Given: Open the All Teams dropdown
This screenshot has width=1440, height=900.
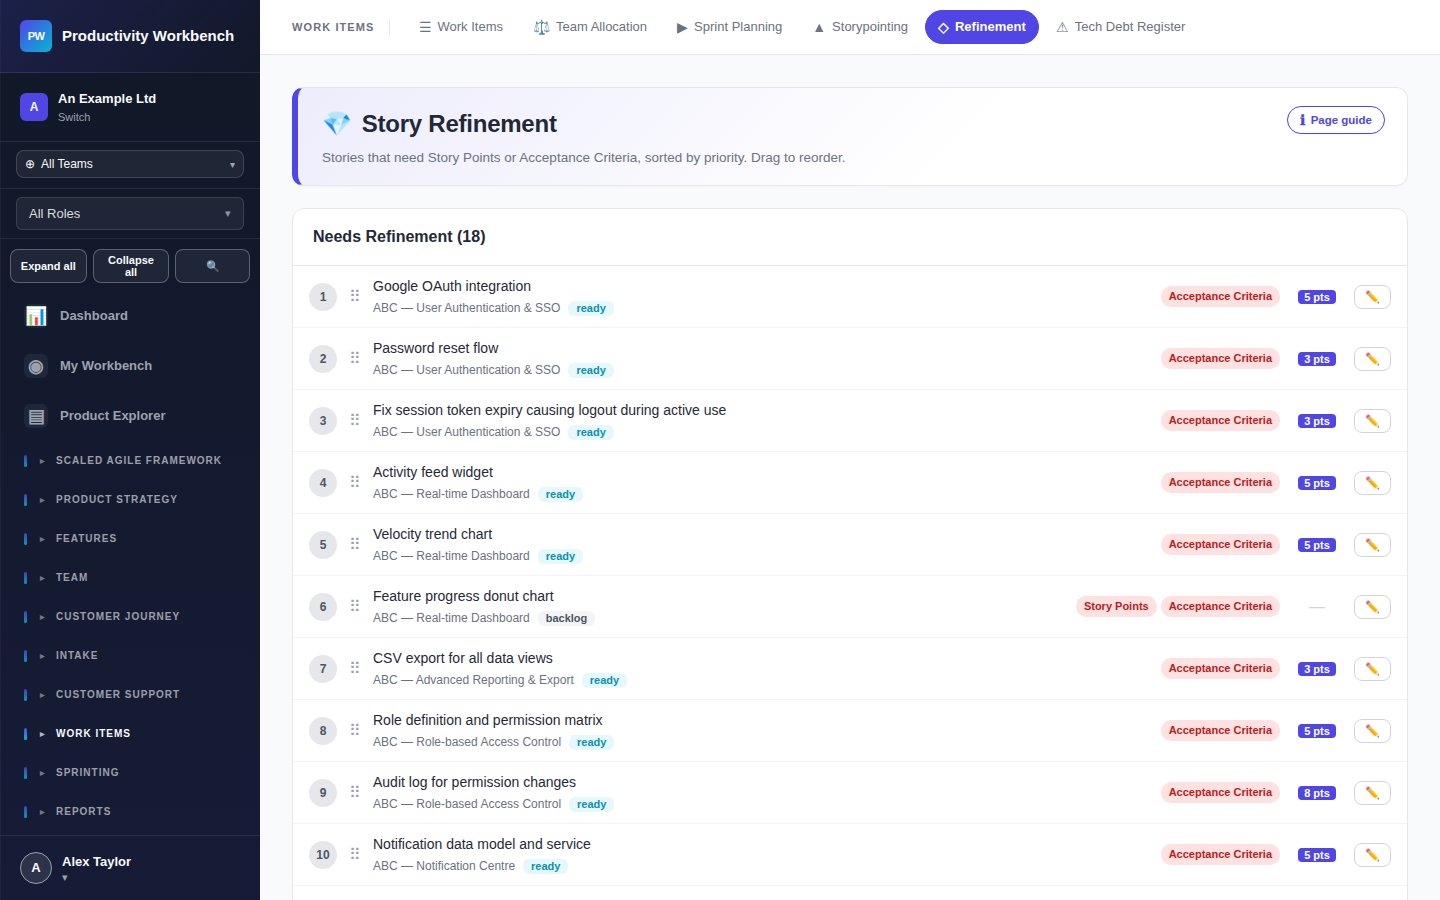Looking at the screenshot, I should pyautogui.click(x=130, y=164).
